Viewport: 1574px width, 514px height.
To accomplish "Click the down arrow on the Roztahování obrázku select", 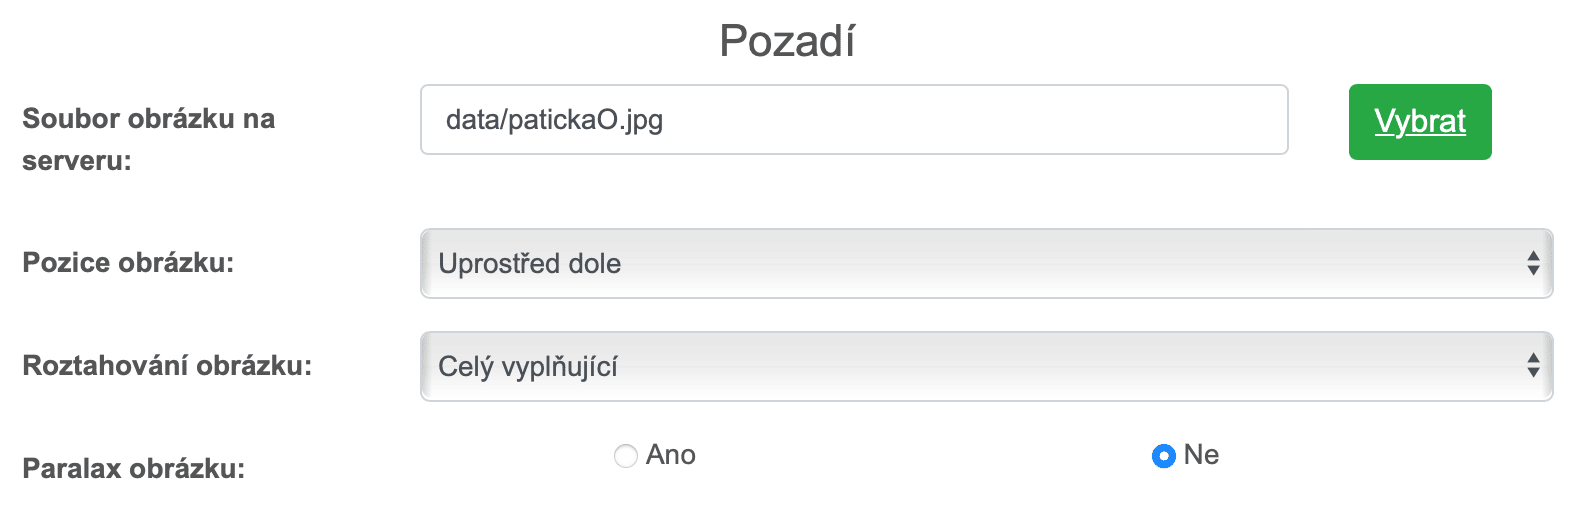I will tap(1533, 373).
